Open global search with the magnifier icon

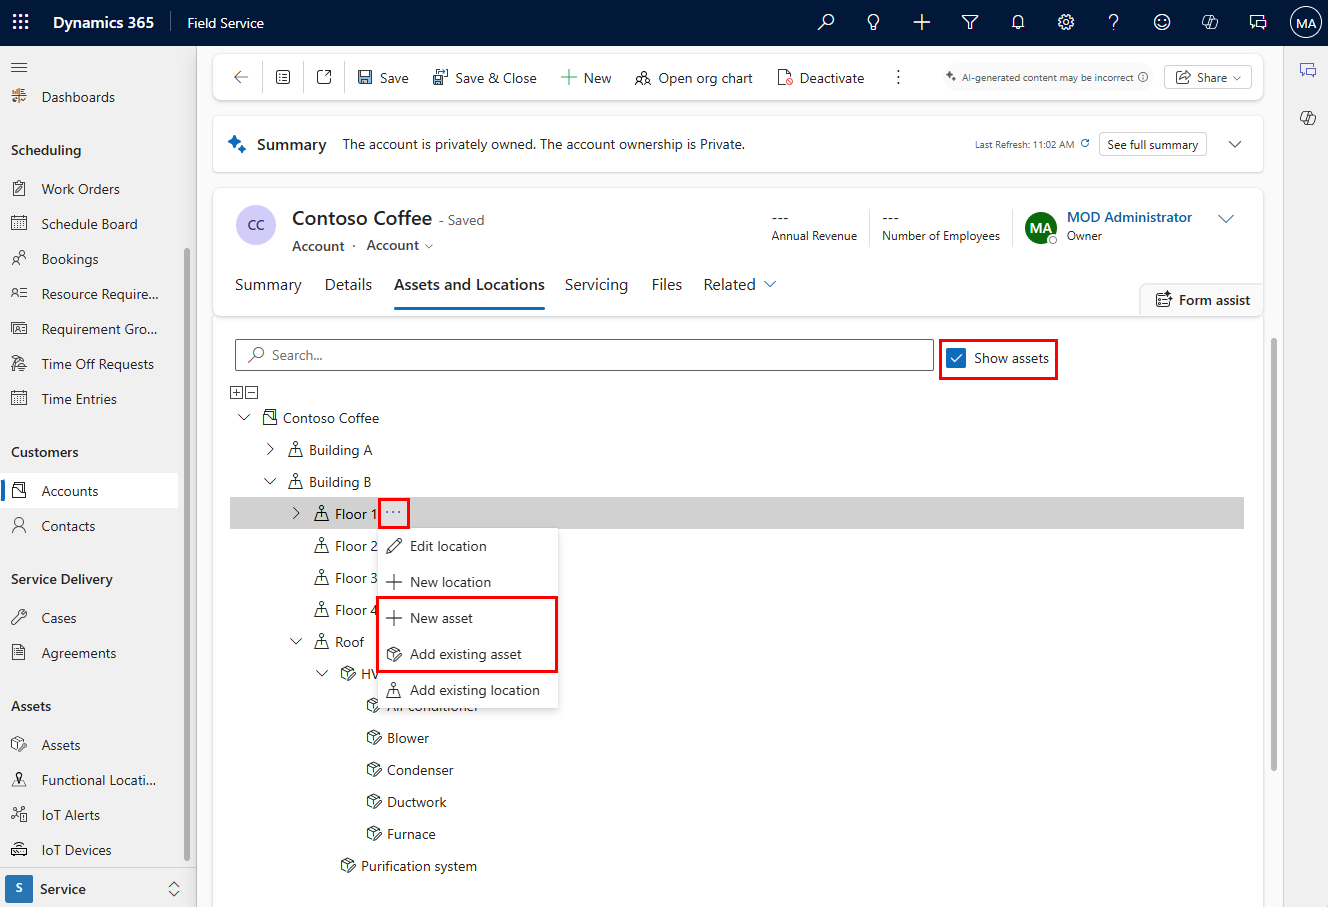point(825,21)
